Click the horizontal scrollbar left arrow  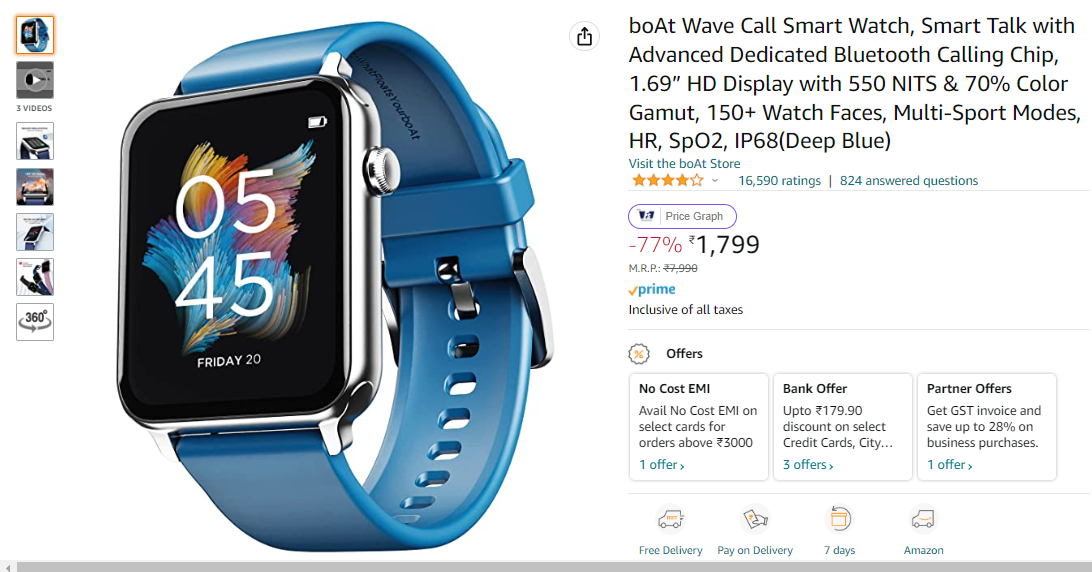7,567
